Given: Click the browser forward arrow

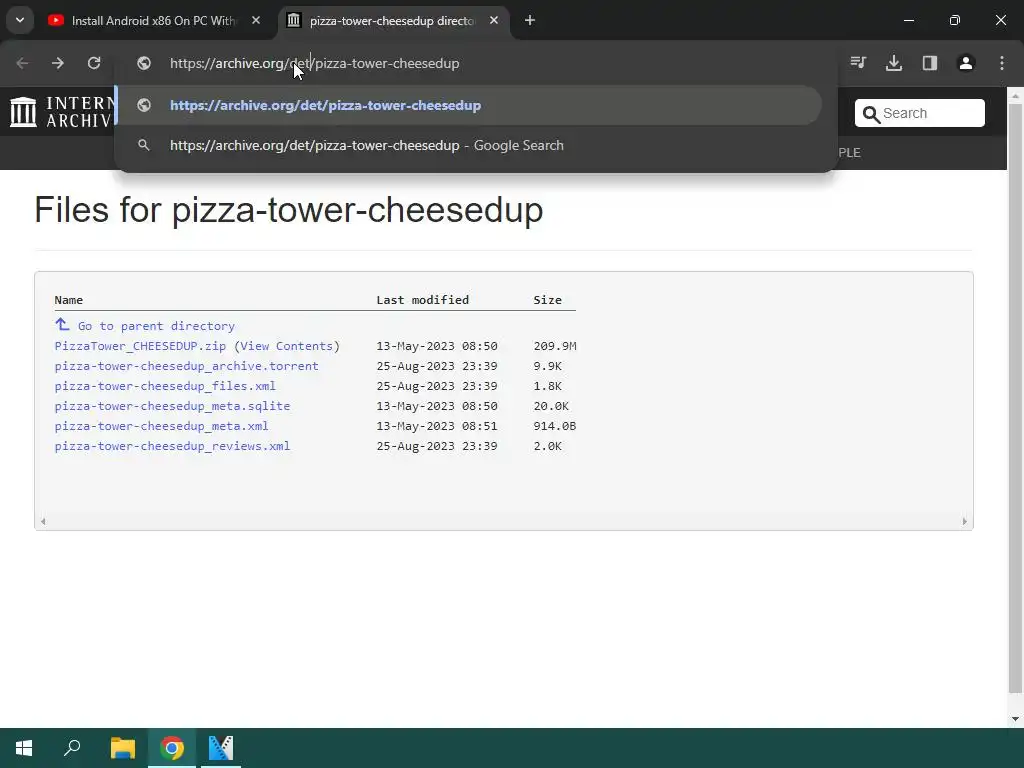Looking at the screenshot, I should pos(58,63).
